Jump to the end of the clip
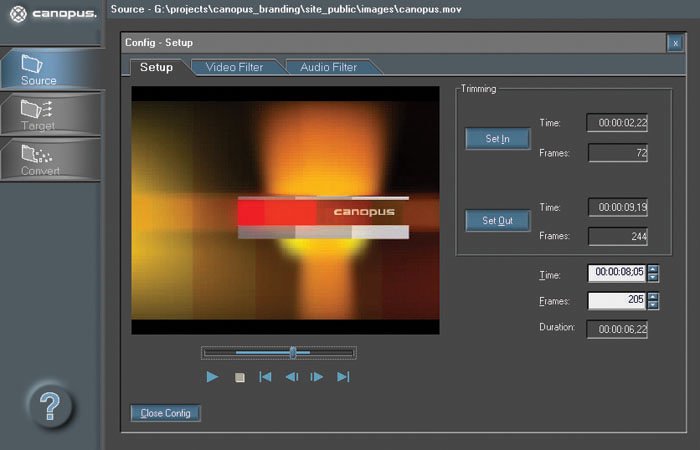This screenshot has width=700, height=450. pyautogui.click(x=343, y=377)
